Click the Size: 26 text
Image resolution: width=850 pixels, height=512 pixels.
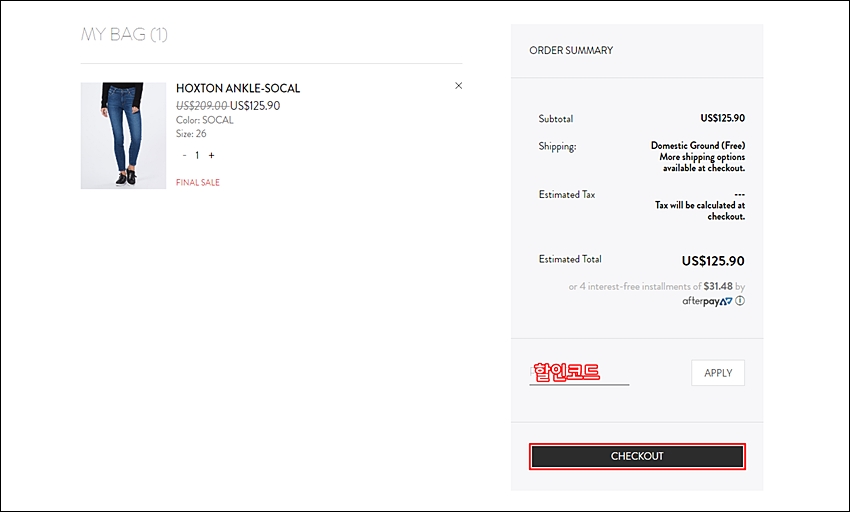tap(191, 133)
